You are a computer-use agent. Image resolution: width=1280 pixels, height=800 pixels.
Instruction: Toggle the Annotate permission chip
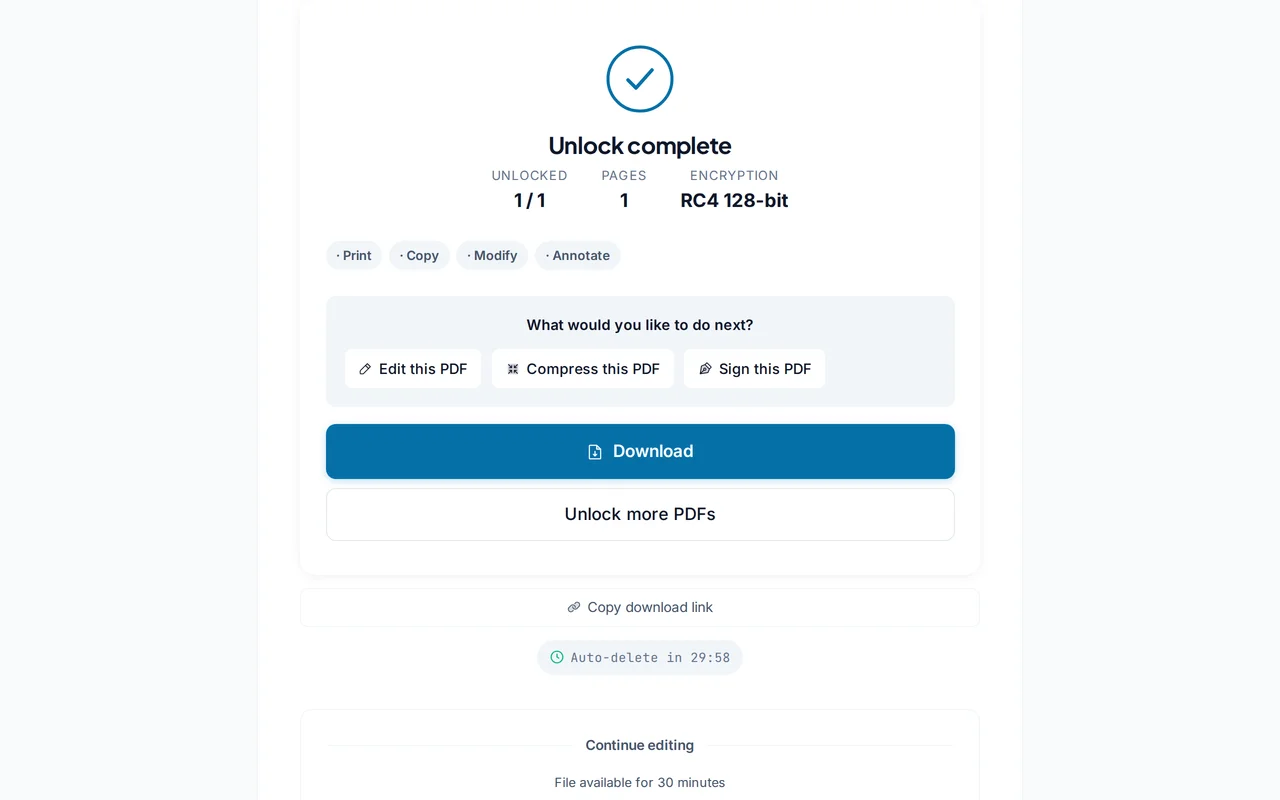point(578,255)
